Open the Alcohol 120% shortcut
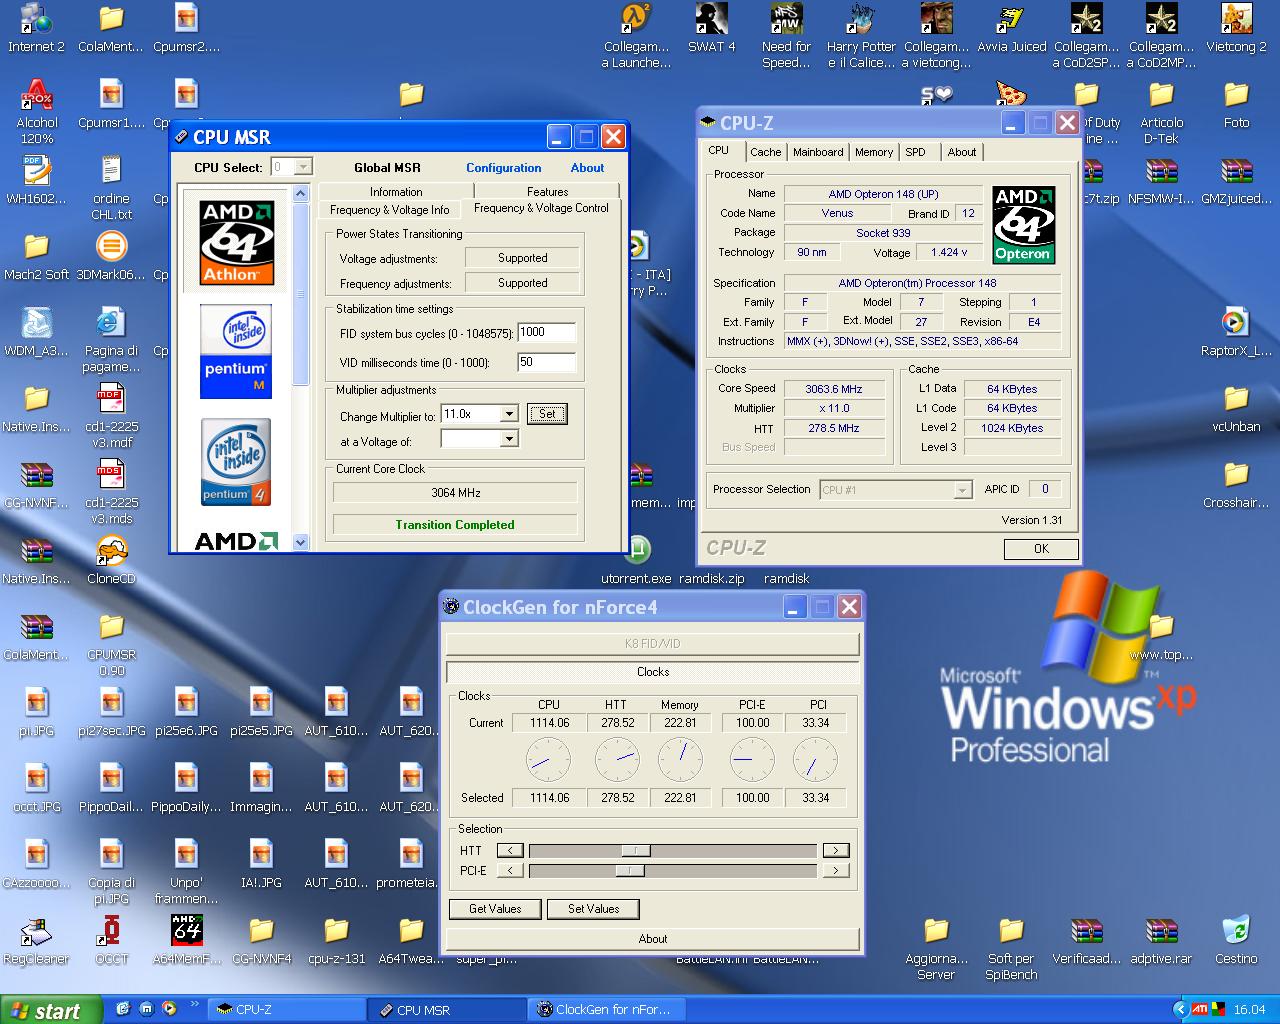The height and width of the screenshot is (1024, 1280). tap(37, 112)
